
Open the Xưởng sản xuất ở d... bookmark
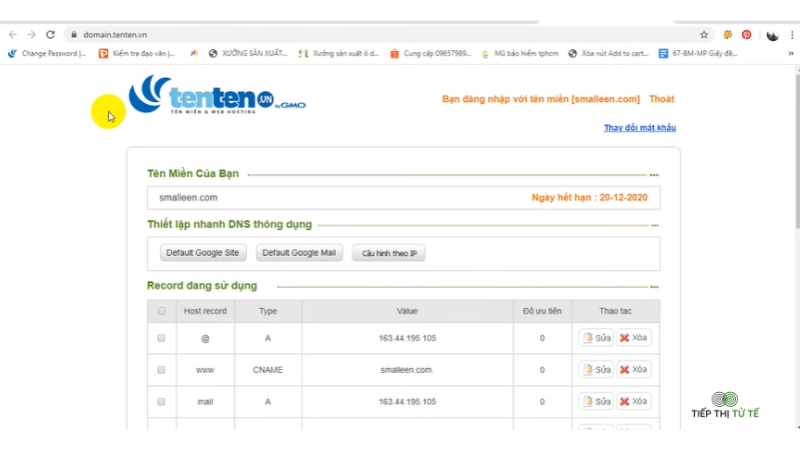(339, 54)
